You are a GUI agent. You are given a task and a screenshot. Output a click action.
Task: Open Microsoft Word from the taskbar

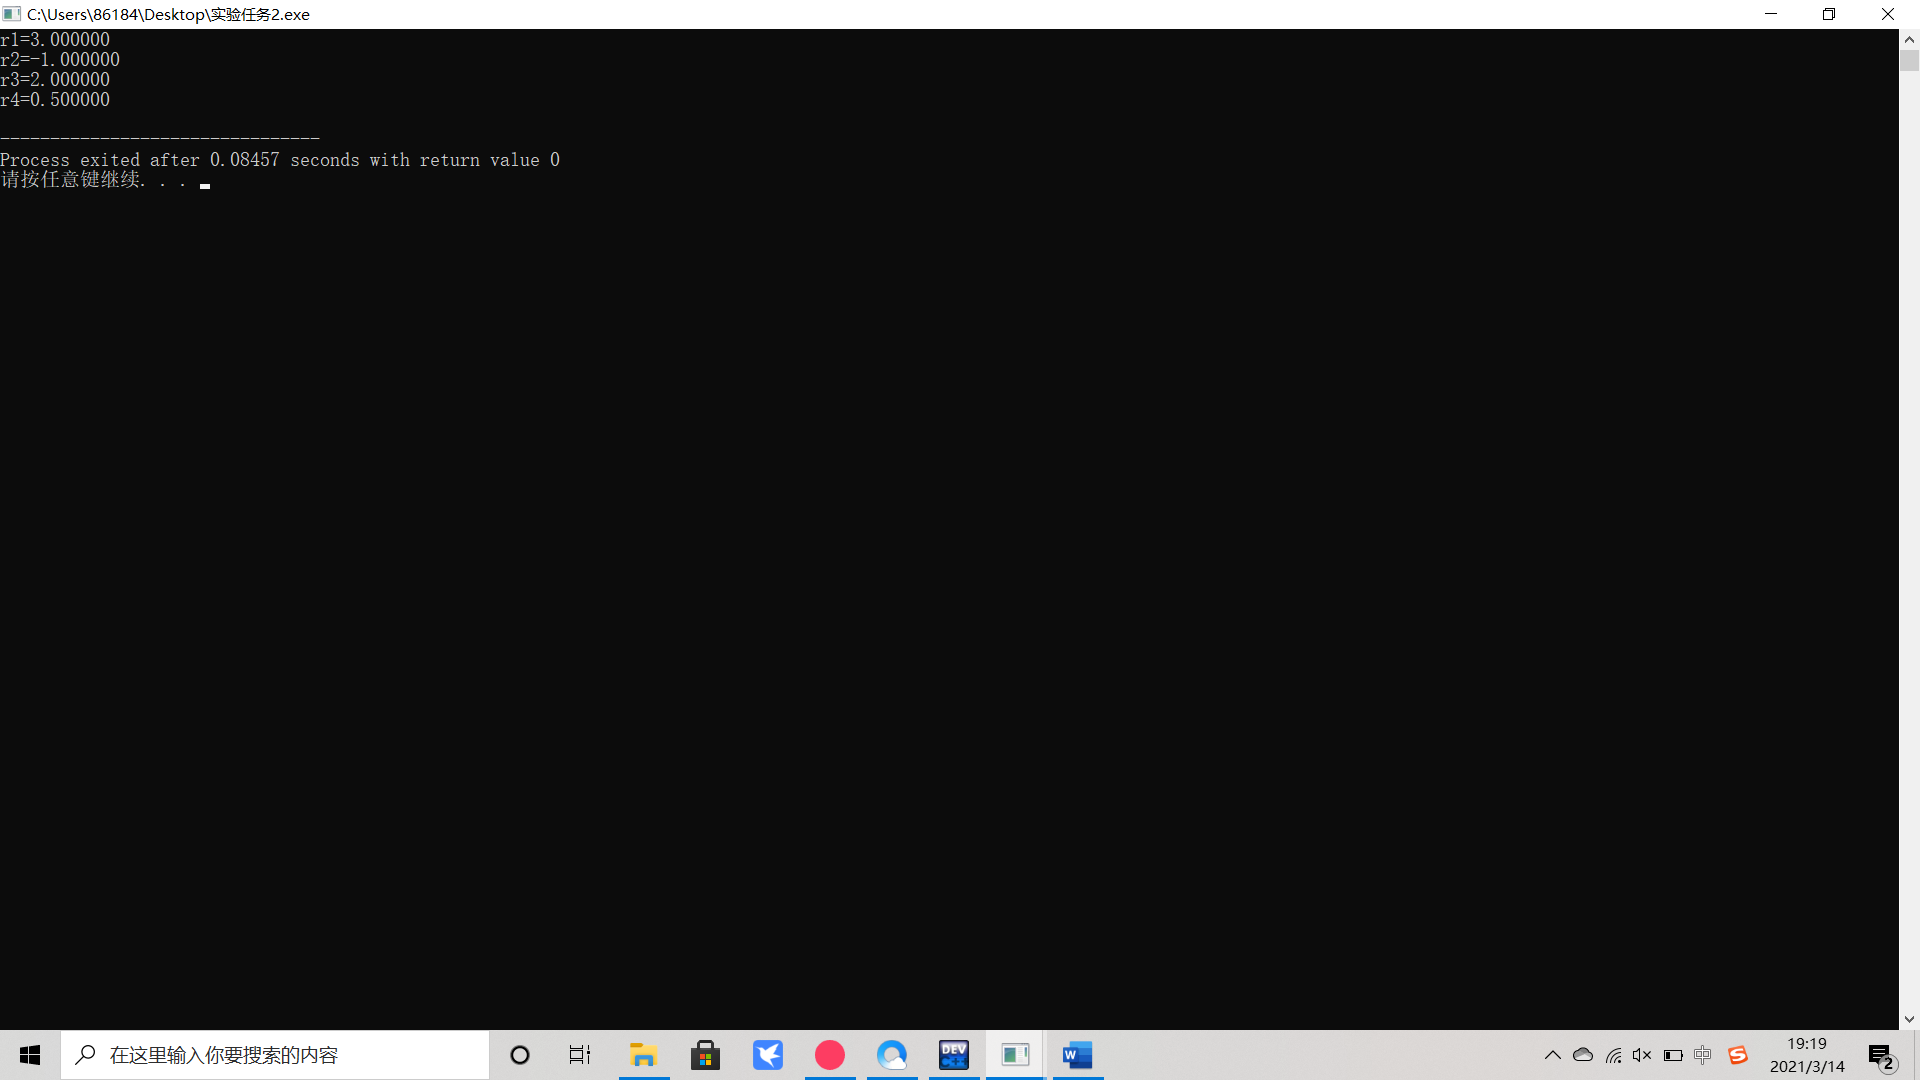tap(1077, 1055)
